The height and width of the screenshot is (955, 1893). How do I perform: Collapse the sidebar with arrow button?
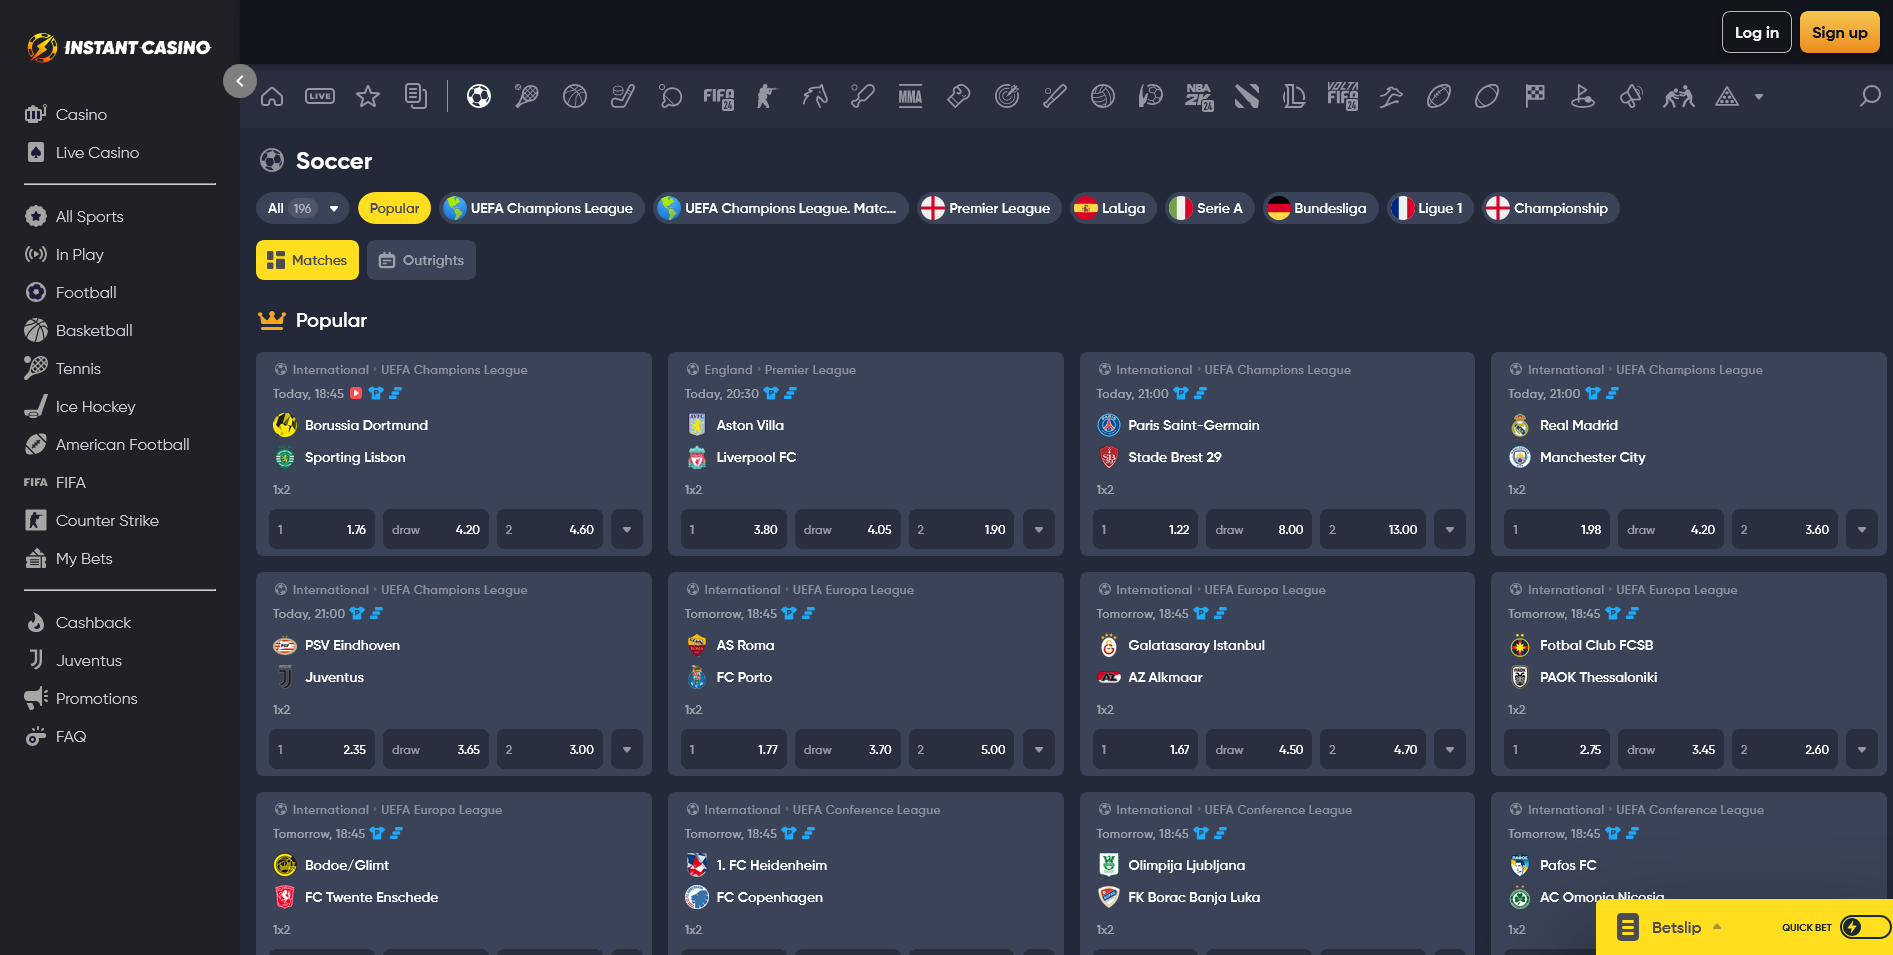point(240,81)
